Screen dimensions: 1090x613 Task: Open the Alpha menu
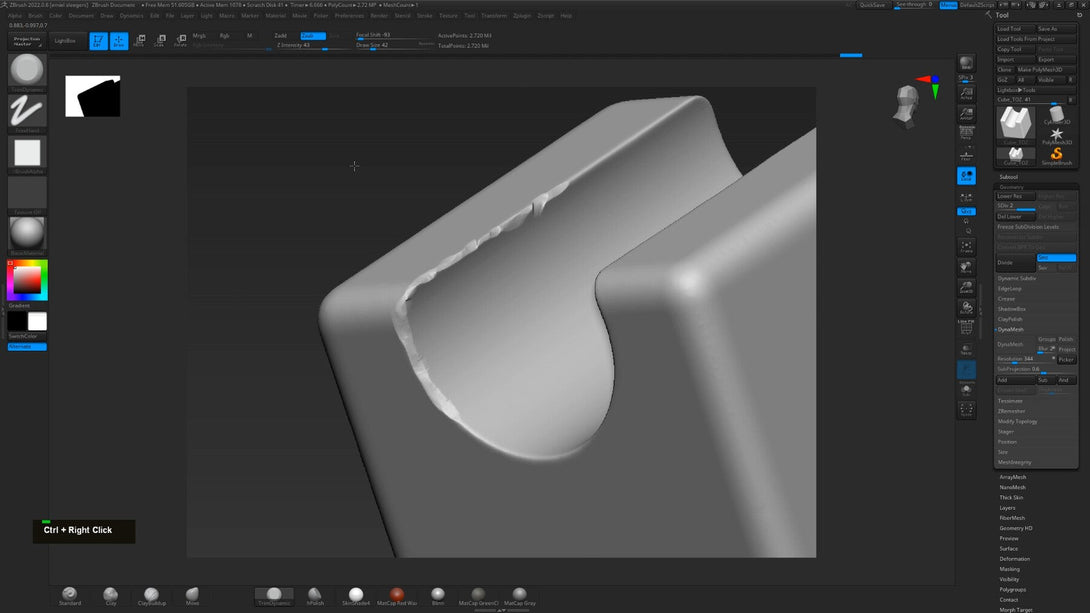tap(14, 15)
